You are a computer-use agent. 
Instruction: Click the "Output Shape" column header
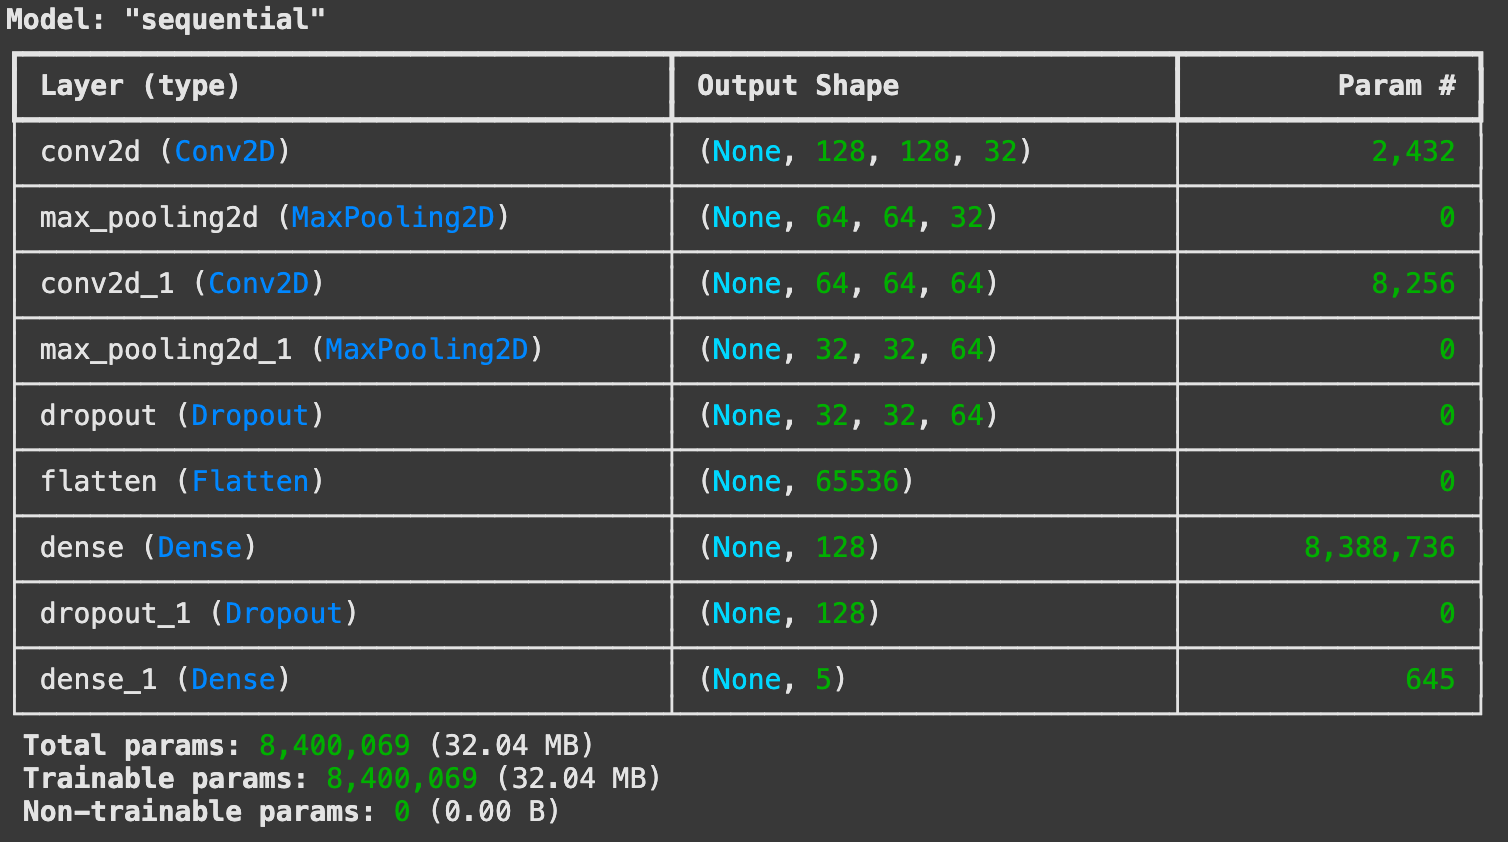[x=798, y=86]
